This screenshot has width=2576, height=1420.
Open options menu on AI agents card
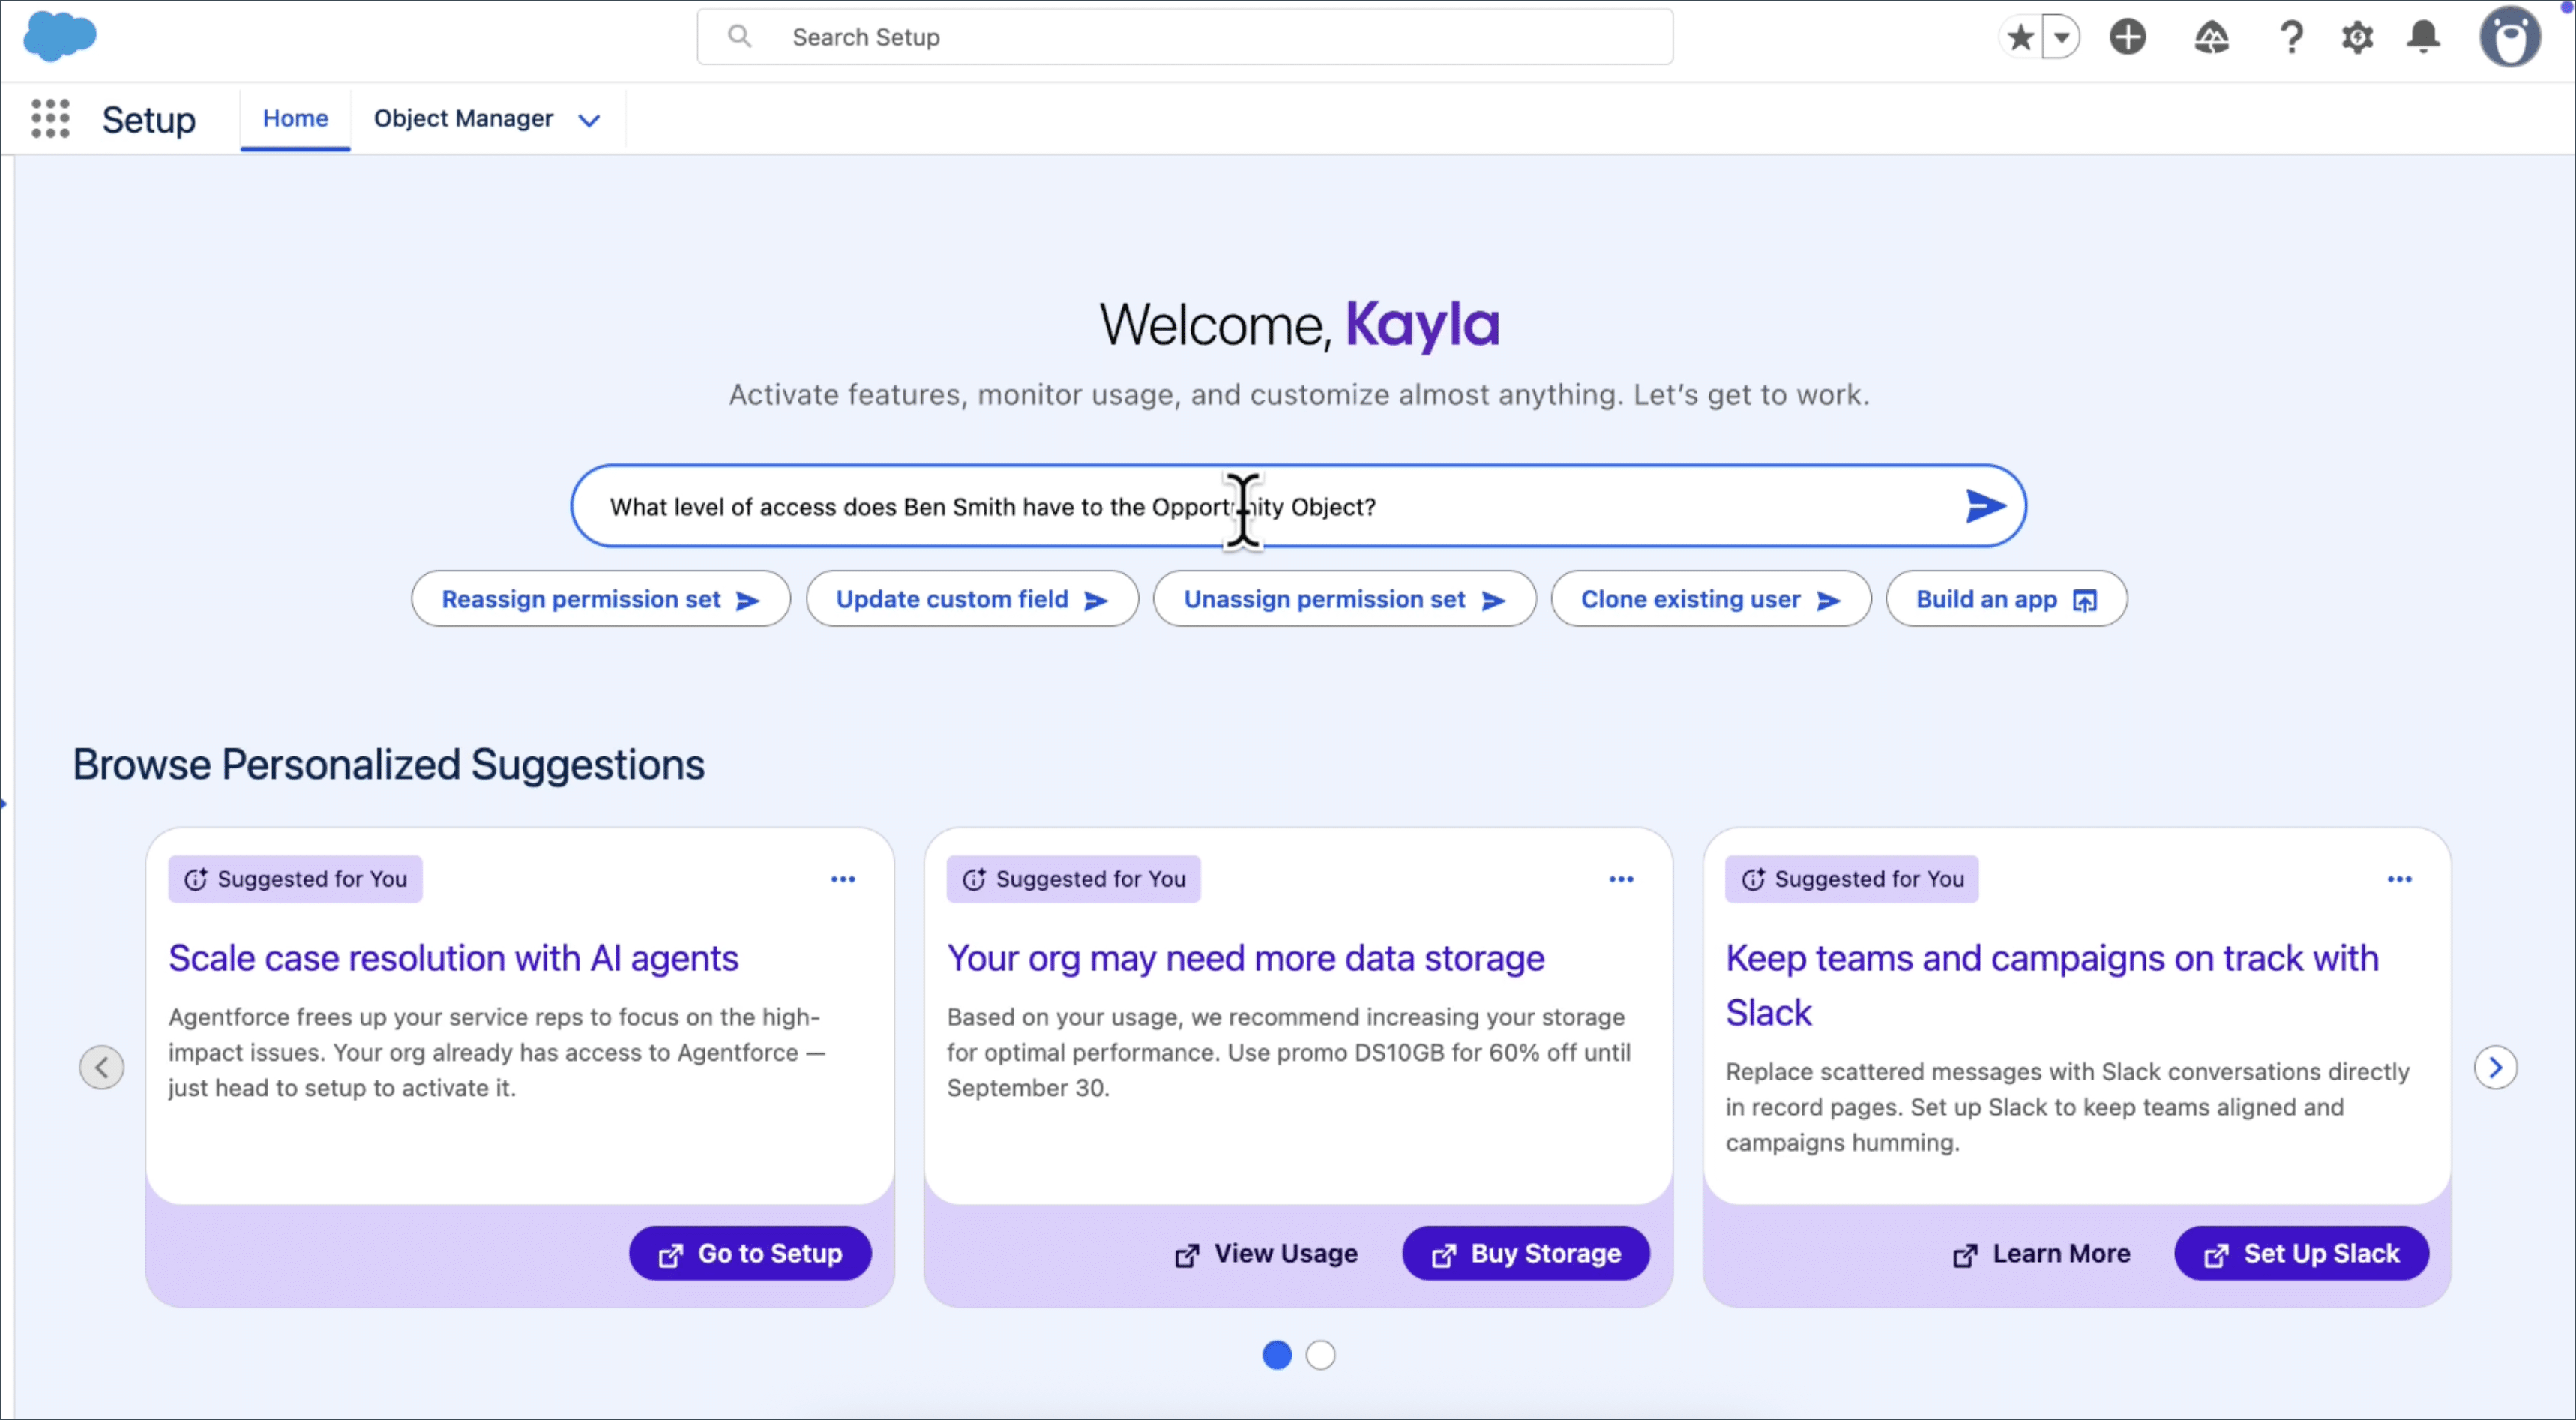pos(843,879)
